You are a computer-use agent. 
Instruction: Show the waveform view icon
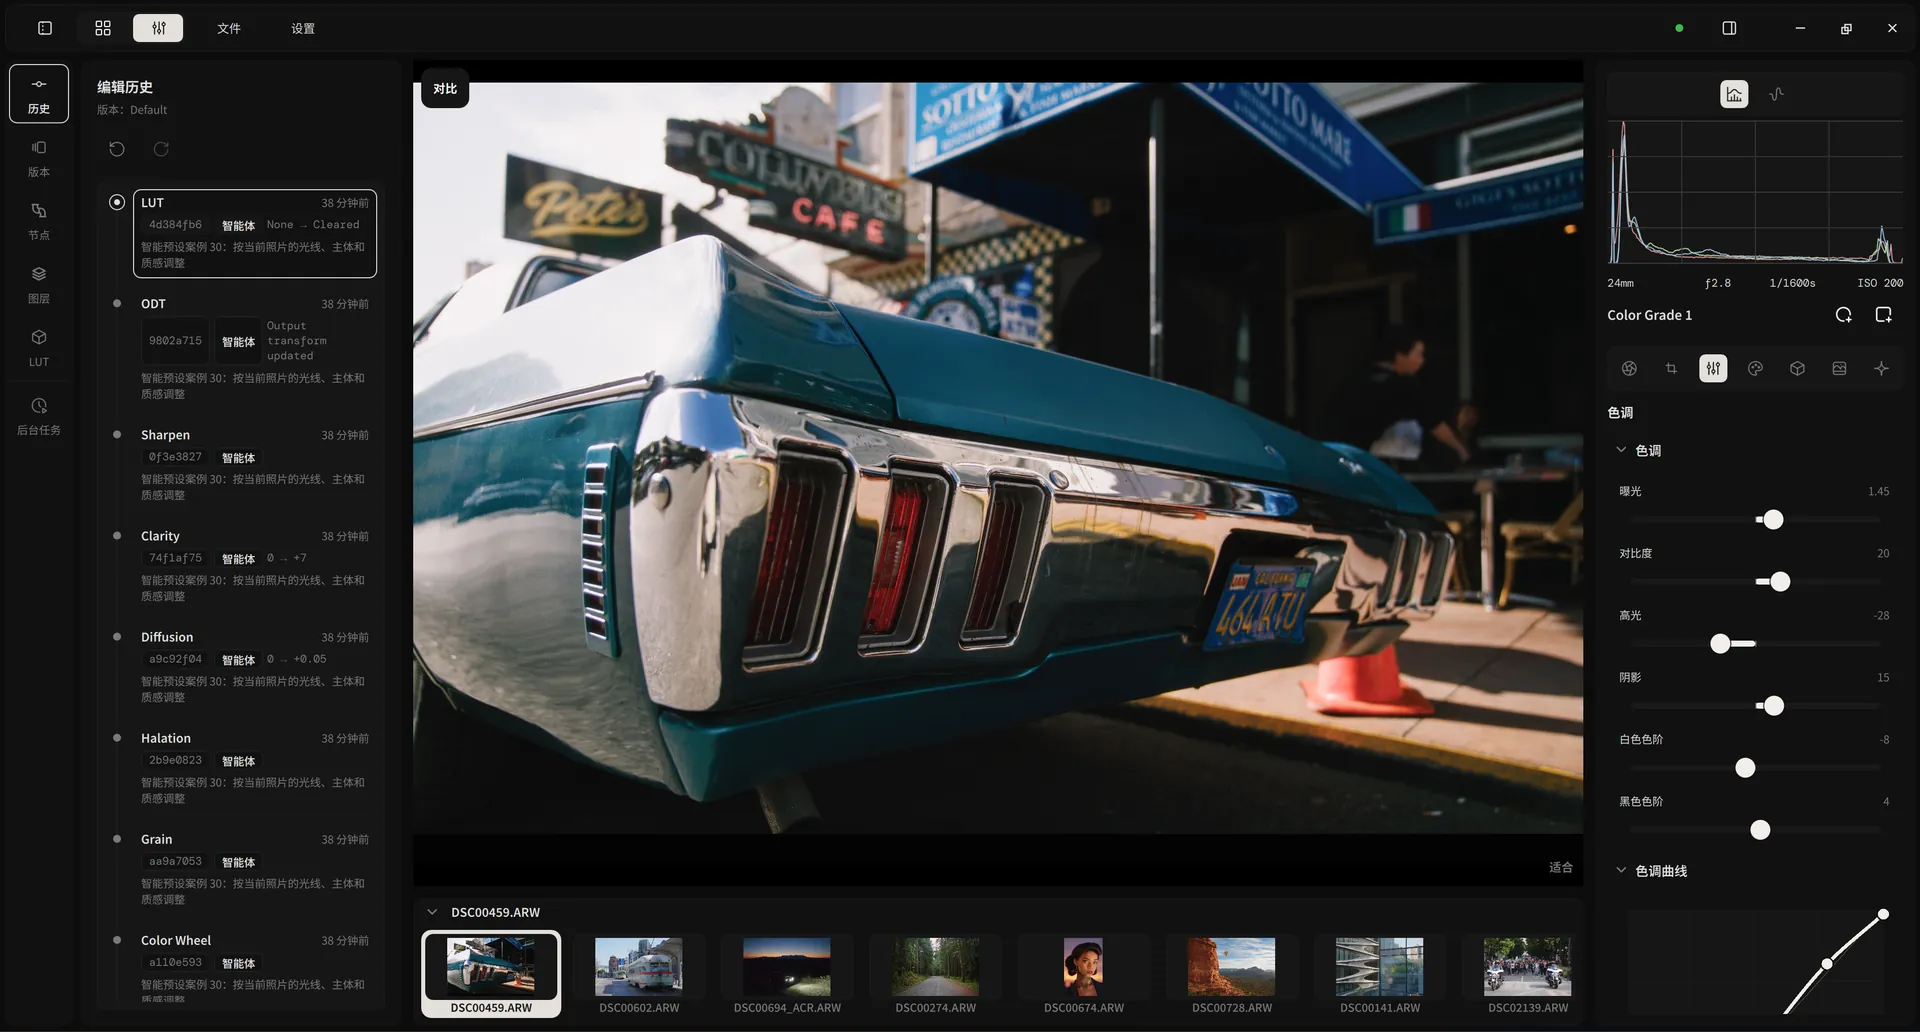[x=1776, y=94]
